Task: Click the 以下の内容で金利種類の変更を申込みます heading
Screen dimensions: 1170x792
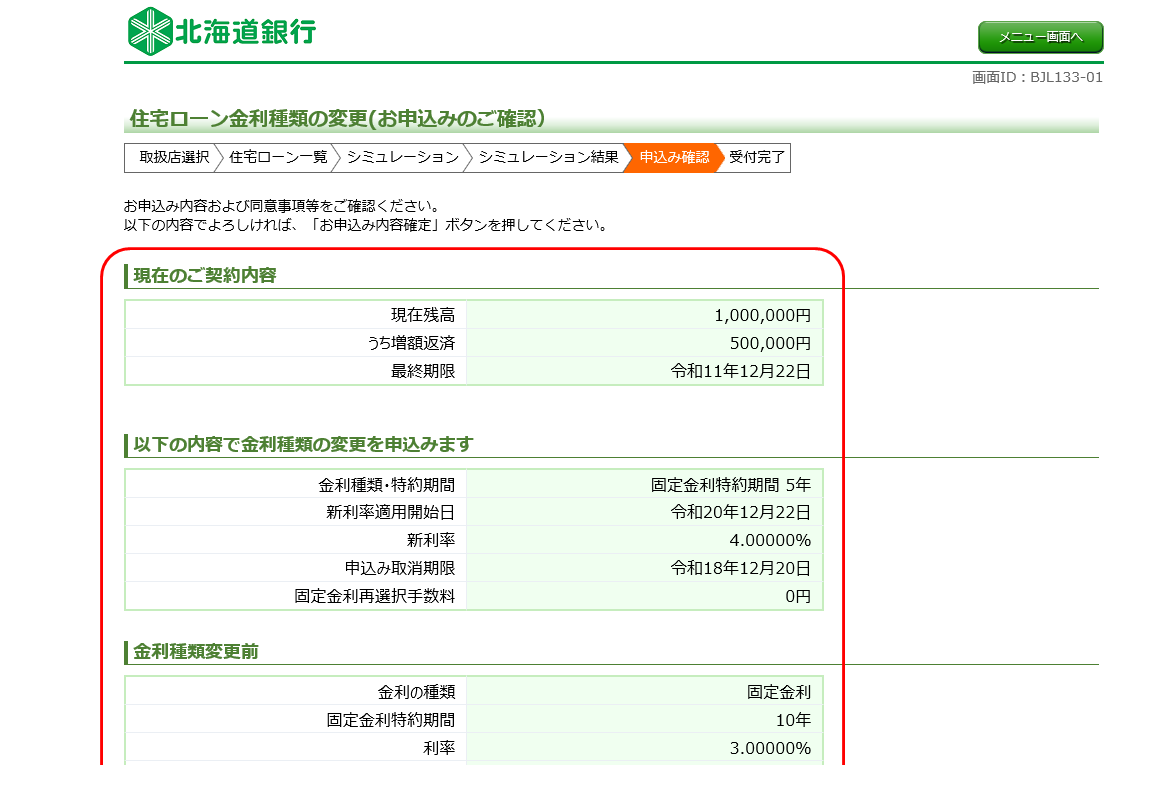Action: click(x=303, y=444)
